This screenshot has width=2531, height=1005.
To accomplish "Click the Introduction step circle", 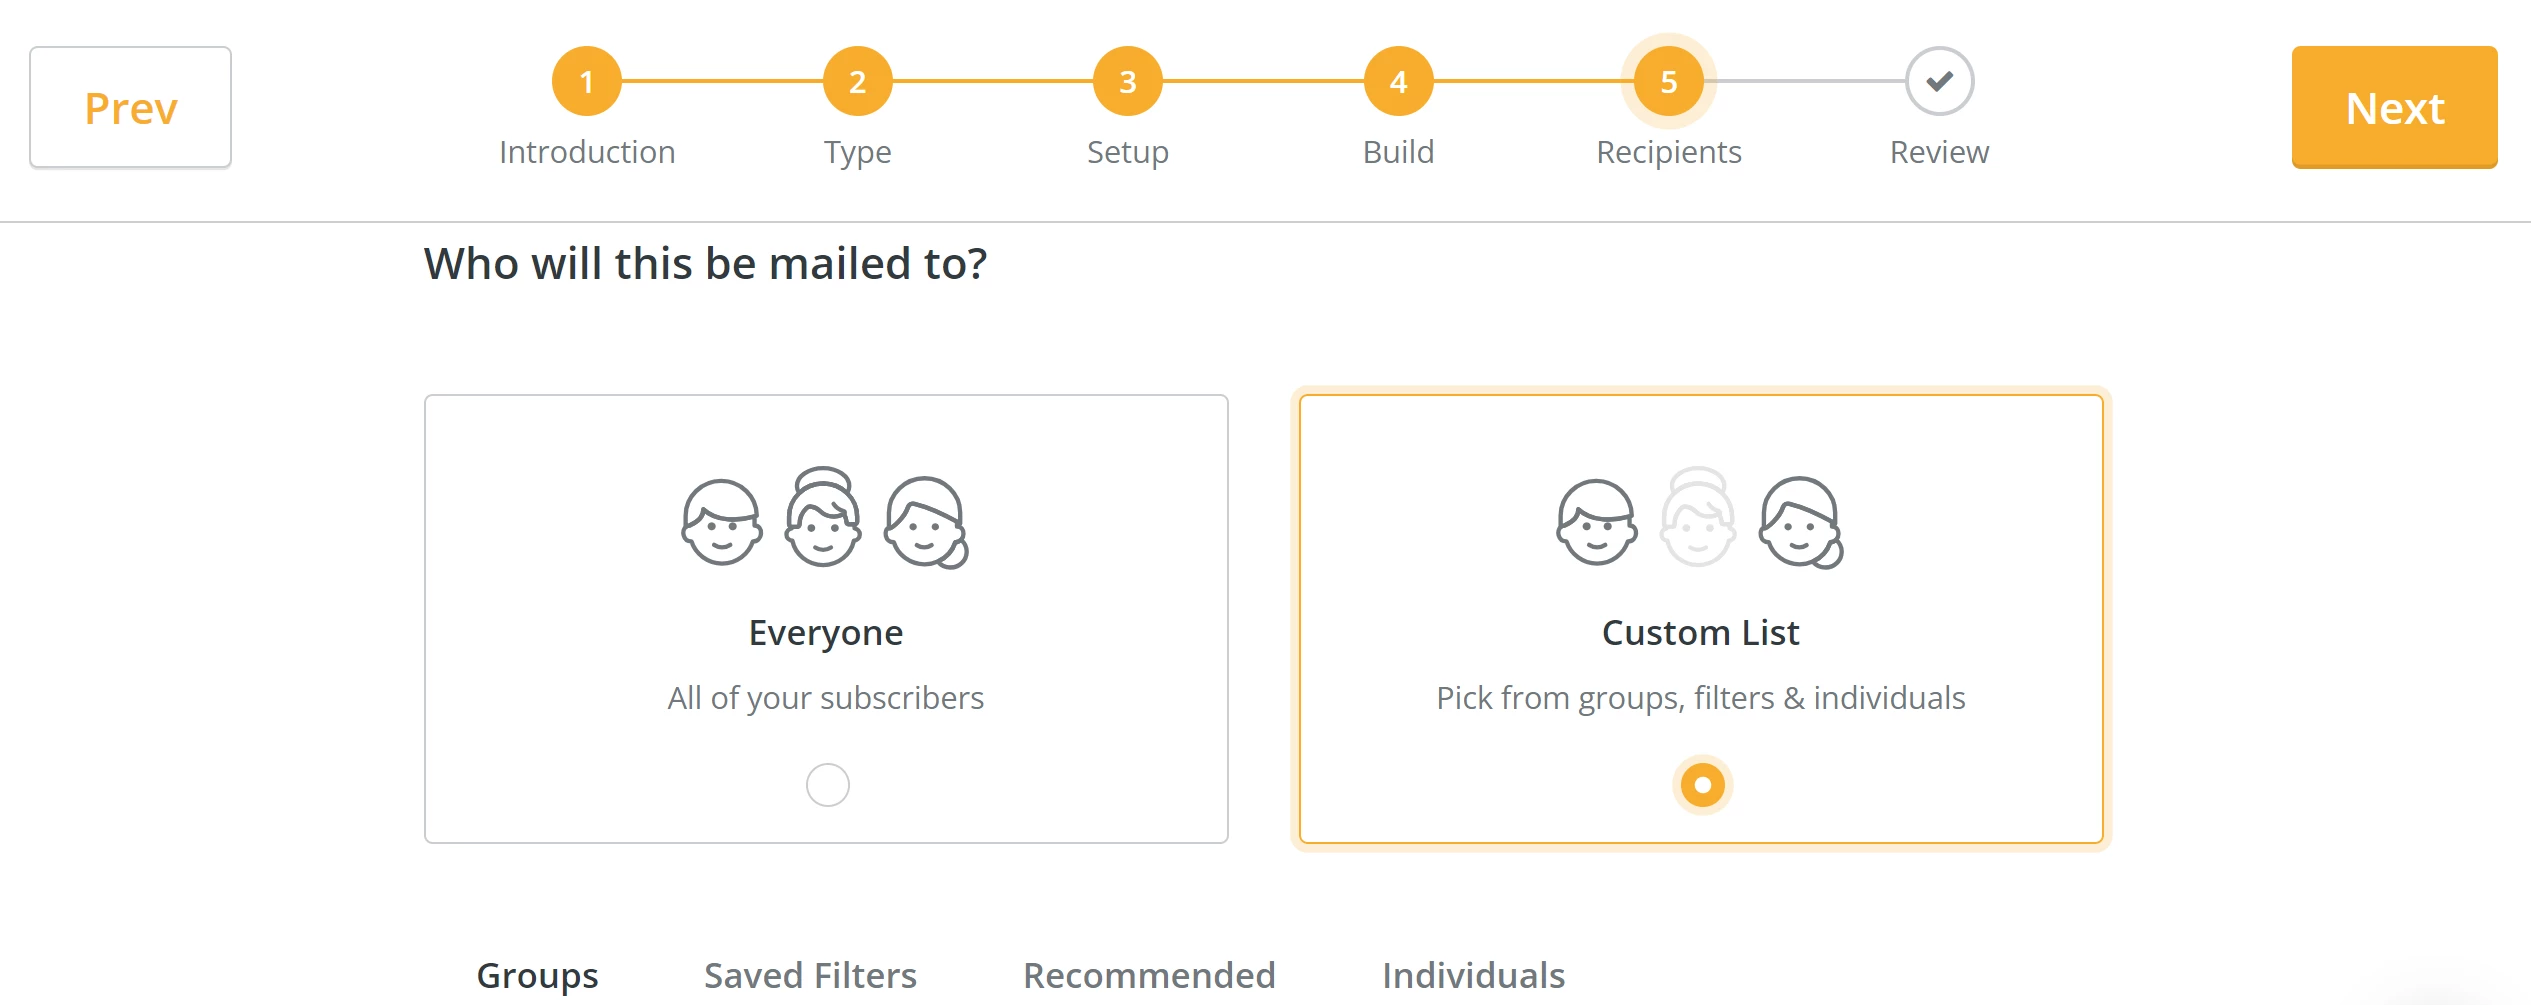I will 586,81.
